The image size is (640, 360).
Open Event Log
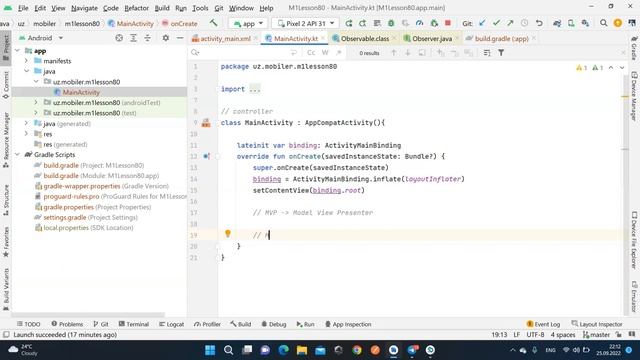click(x=543, y=324)
